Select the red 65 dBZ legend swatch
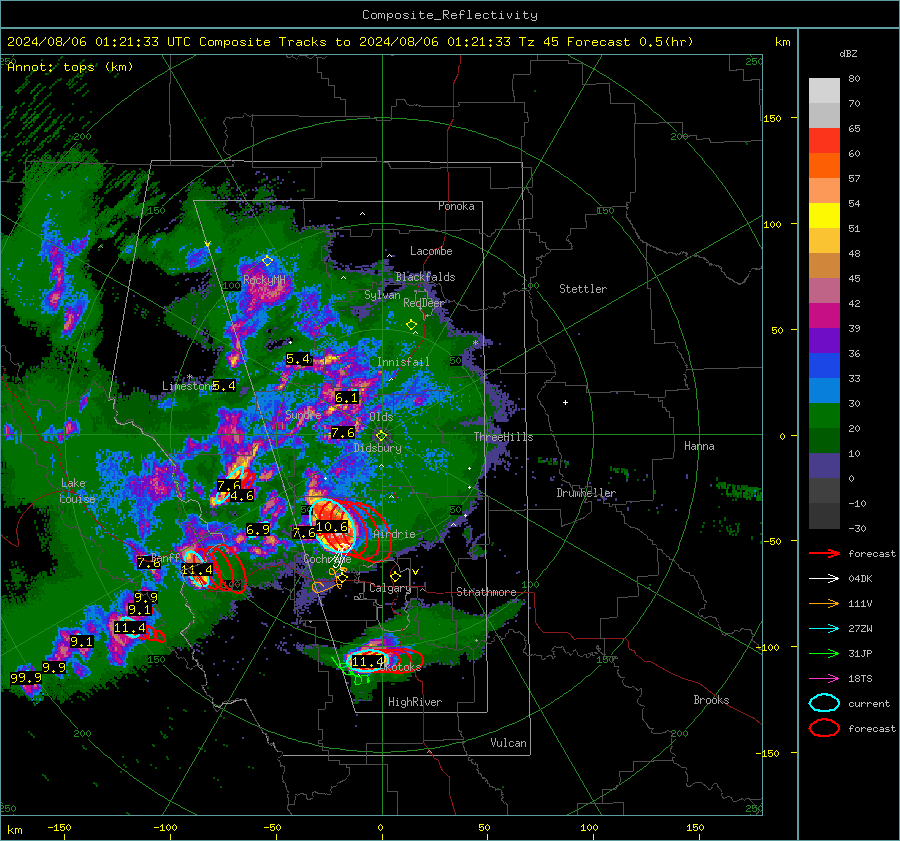 point(824,141)
